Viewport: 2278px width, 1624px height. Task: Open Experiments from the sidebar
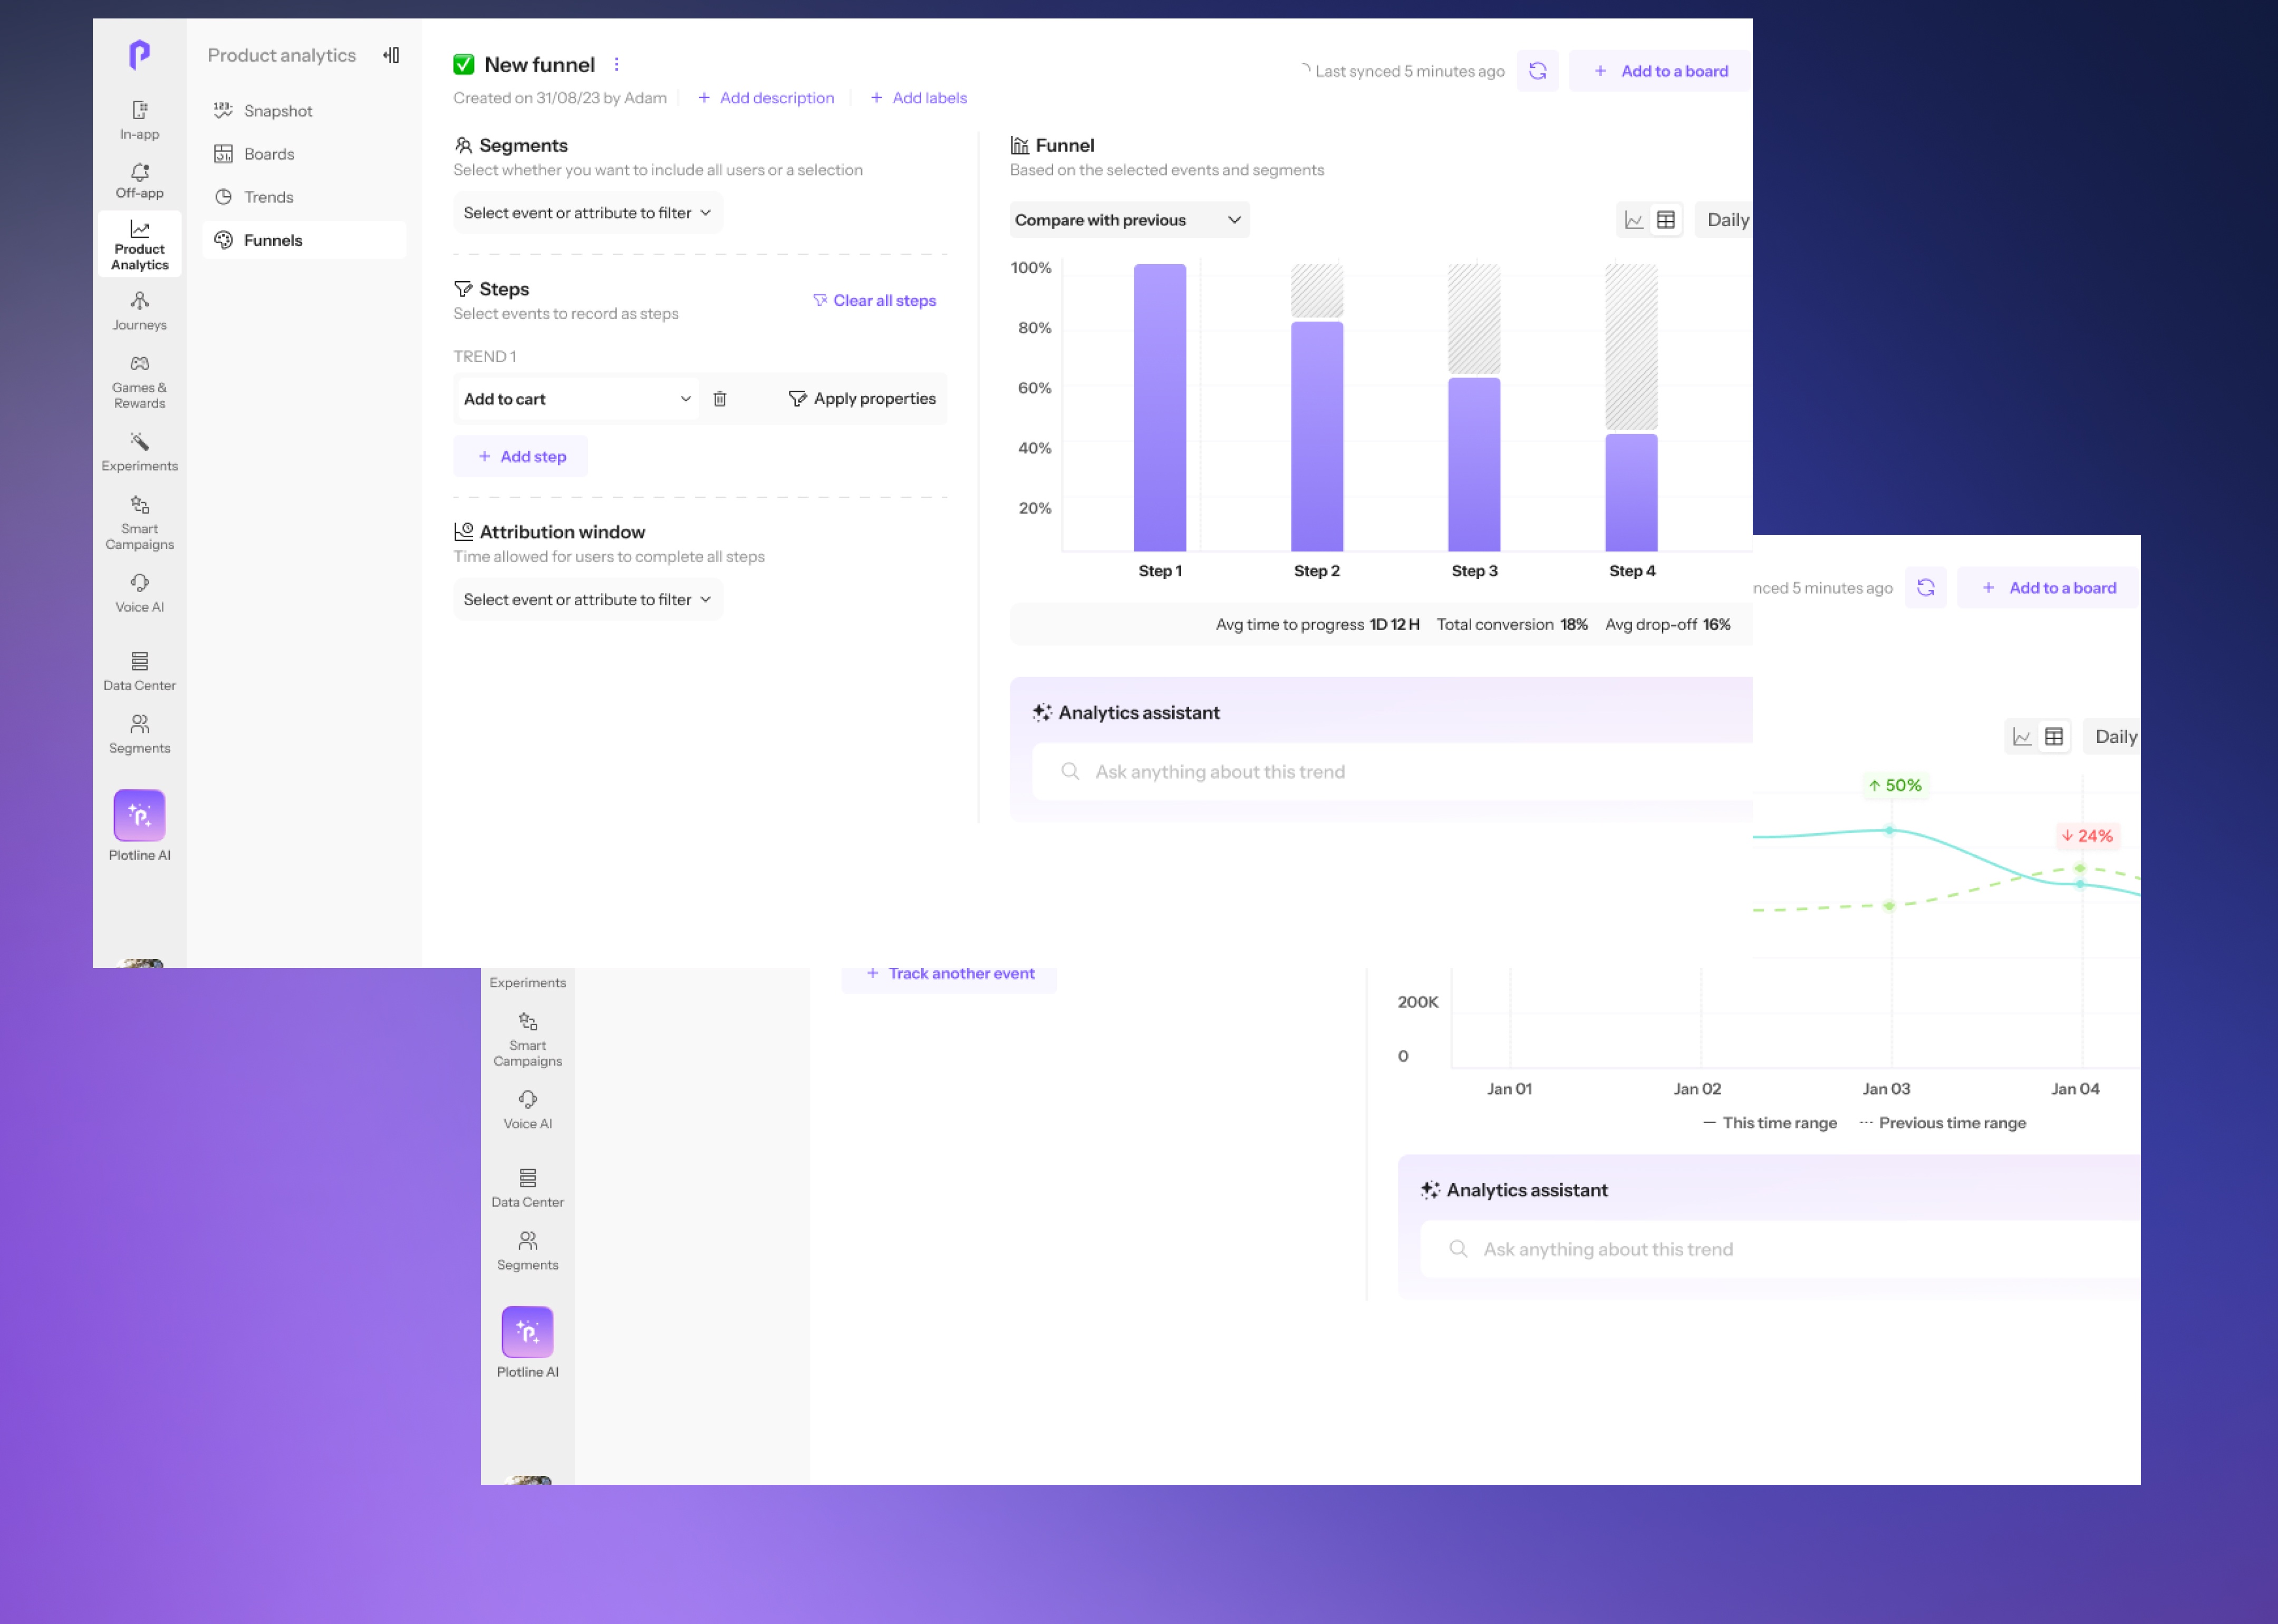pos(139,452)
